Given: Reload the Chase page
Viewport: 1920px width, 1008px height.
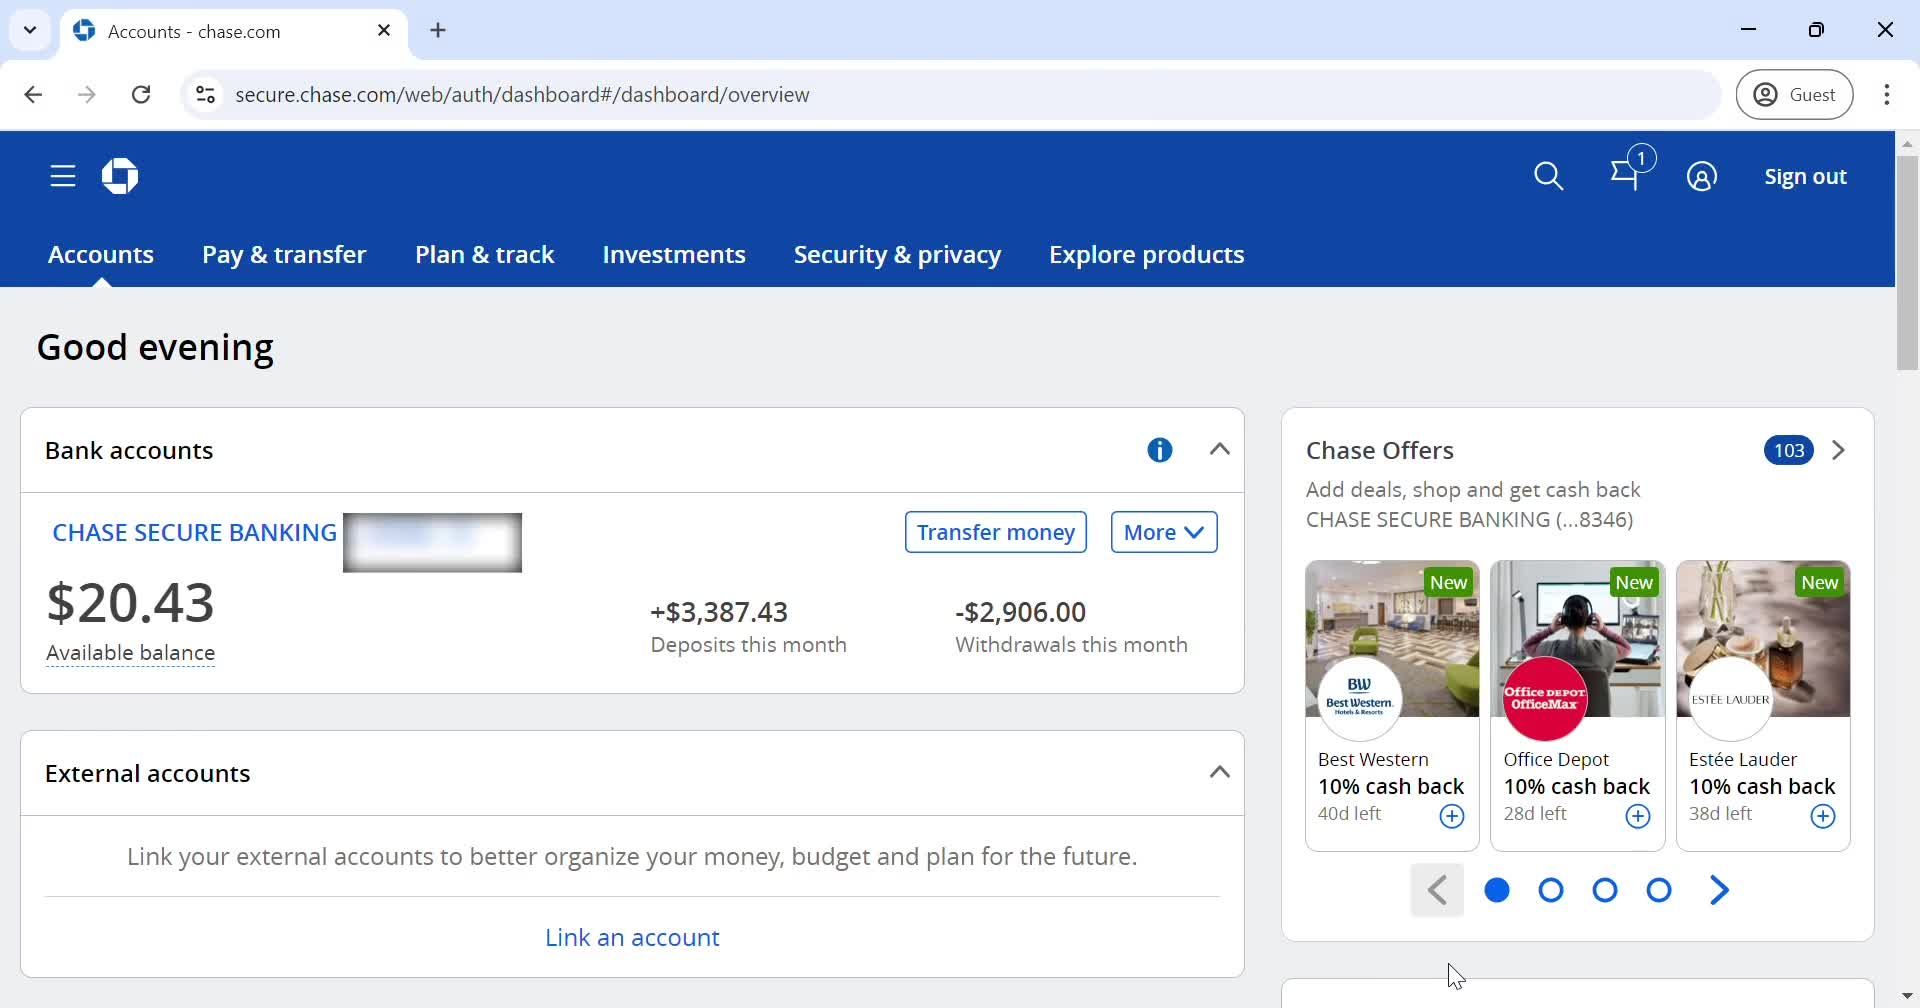Looking at the screenshot, I should coord(142,95).
